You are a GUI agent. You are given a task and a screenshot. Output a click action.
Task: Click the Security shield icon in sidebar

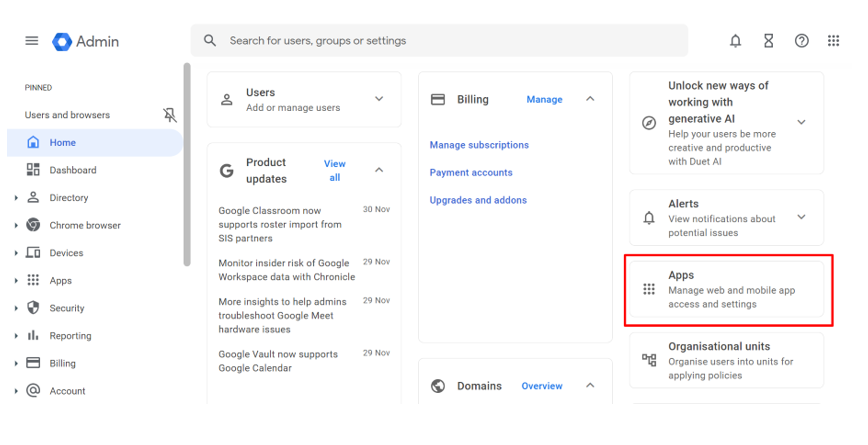(33, 308)
